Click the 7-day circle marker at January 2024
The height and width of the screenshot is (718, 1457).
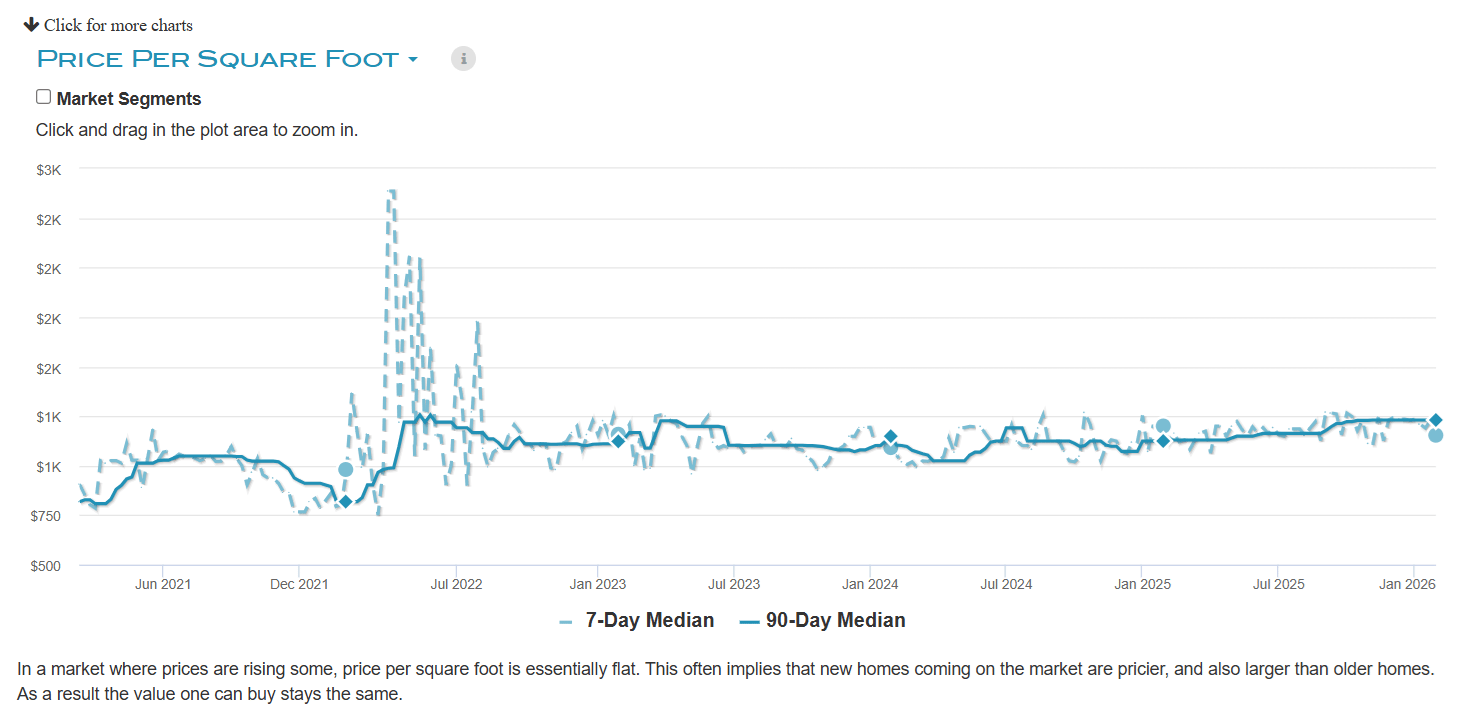coord(890,448)
